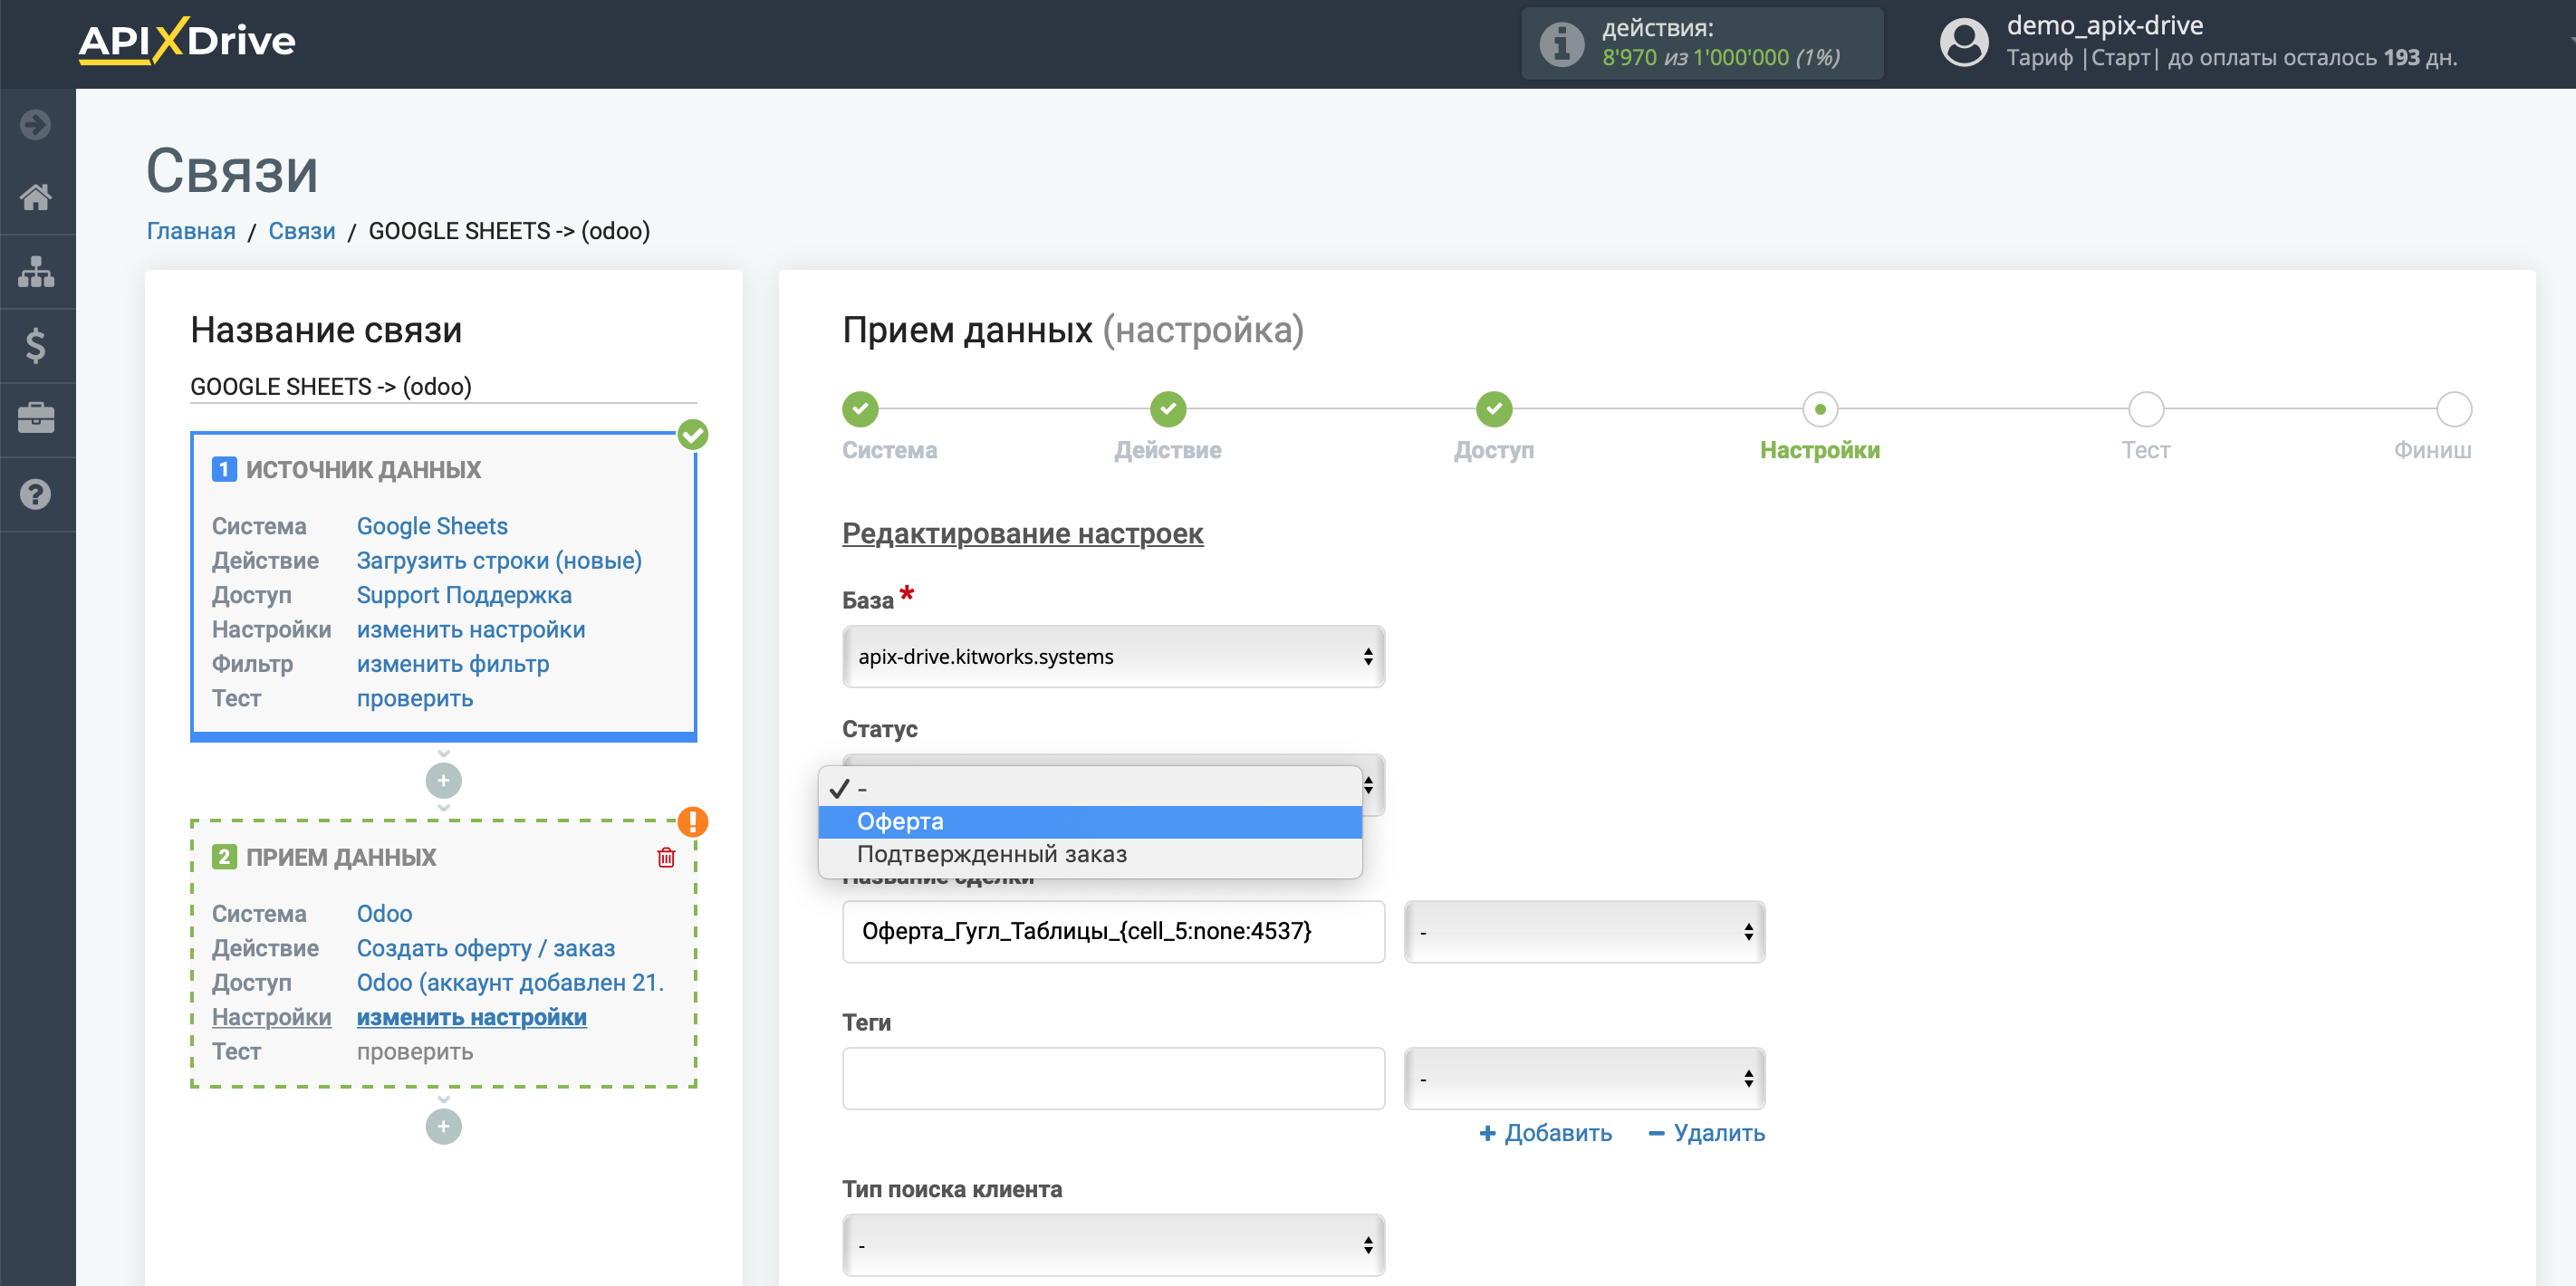Click receiver изменить настройки bold link
Viewport: 2576px width, 1286px height.
click(x=471, y=1017)
